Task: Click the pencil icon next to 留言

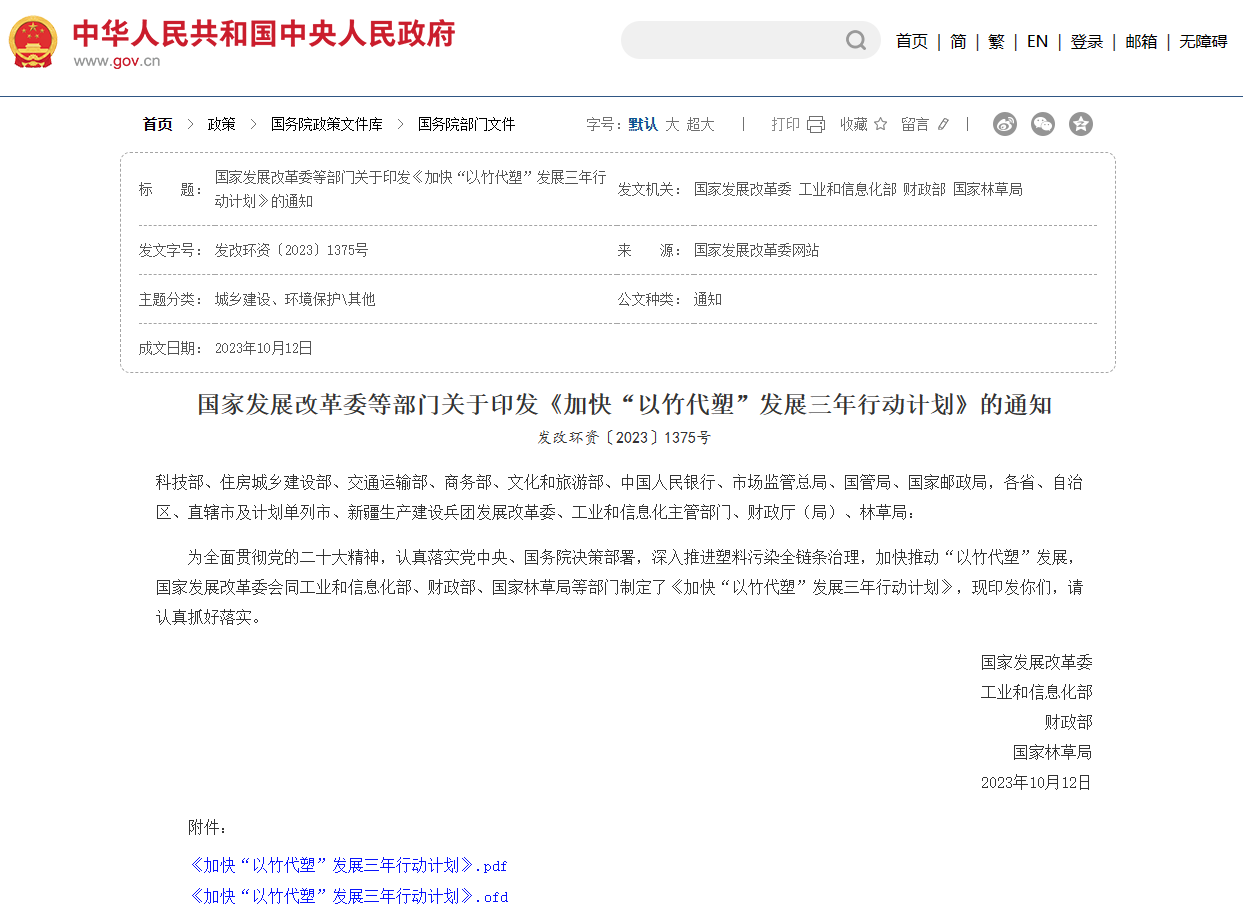Action: pyautogui.click(x=943, y=123)
